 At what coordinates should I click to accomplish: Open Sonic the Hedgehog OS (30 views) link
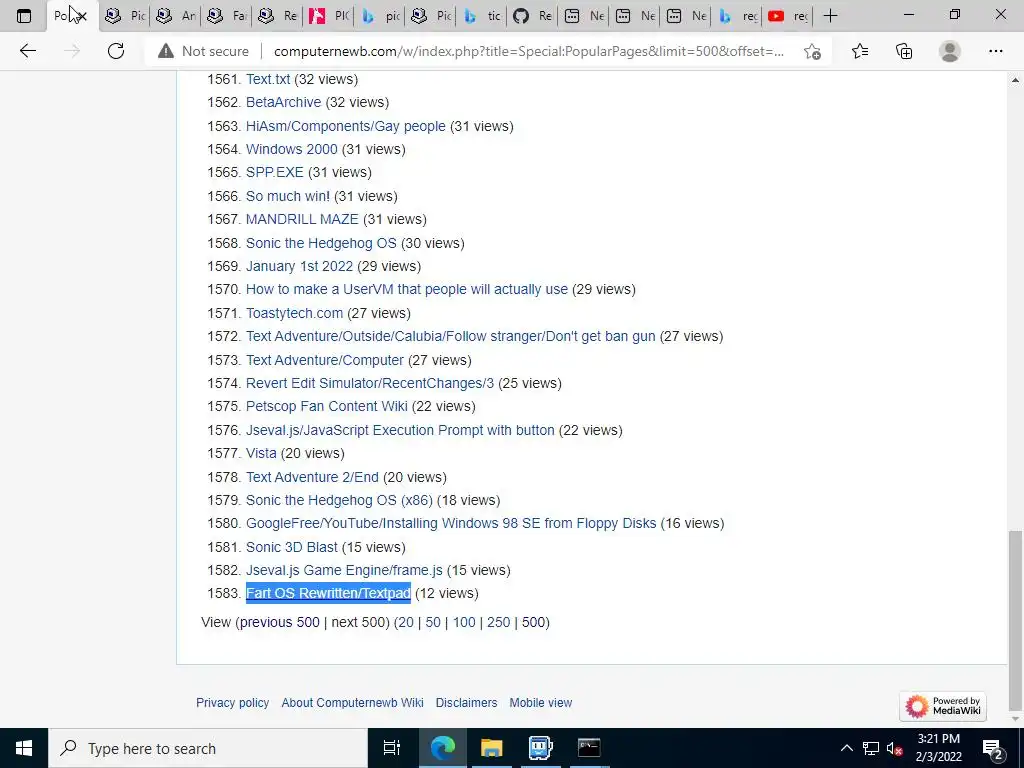[x=321, y=243]
